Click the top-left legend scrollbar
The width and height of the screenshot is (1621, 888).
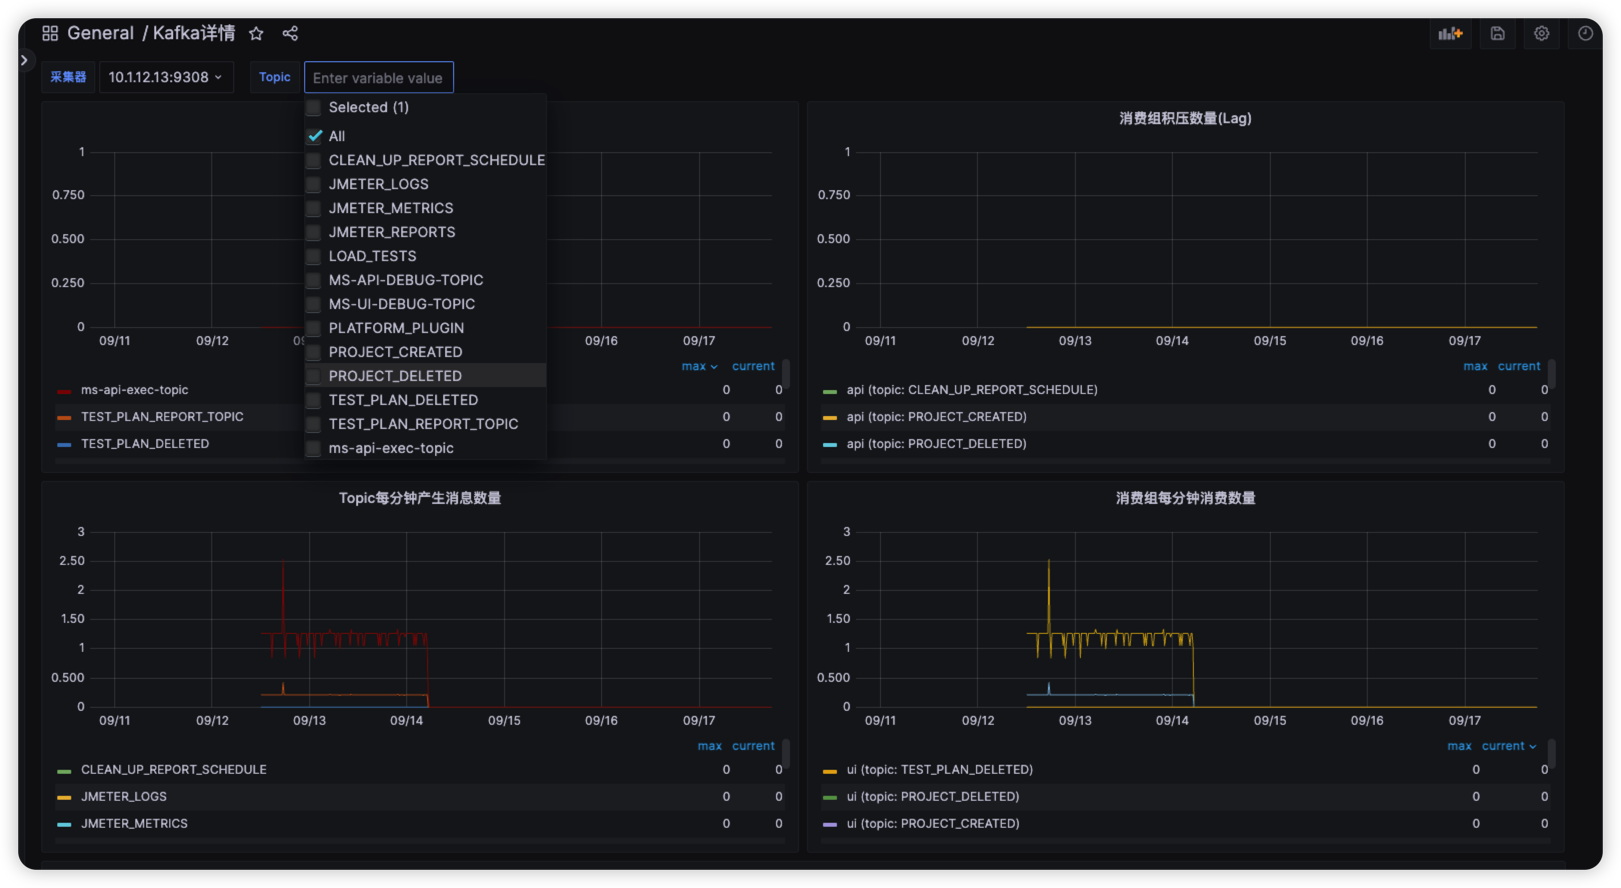786,374
